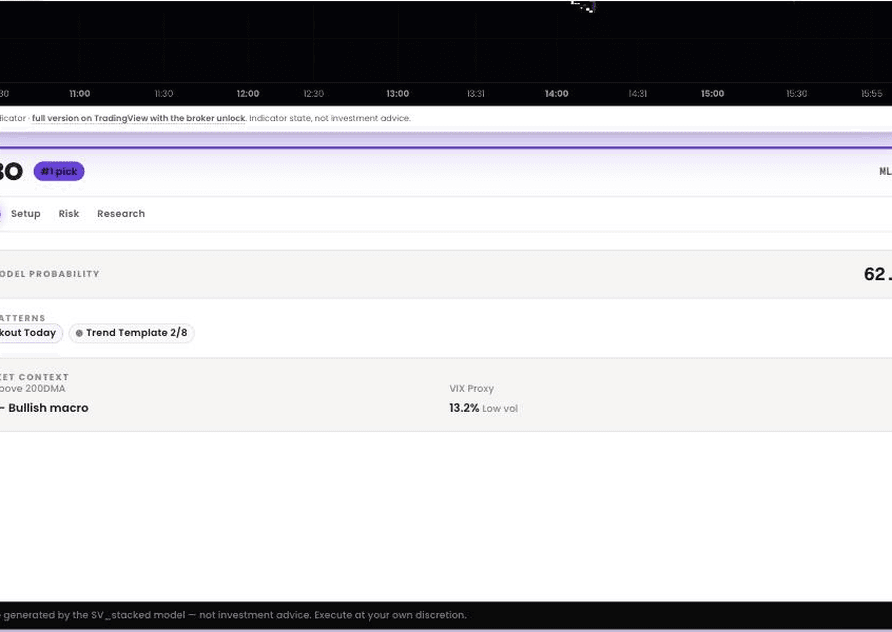Click the 15:55 time axis label
This screenshot has height=632, width=892.
872,93
